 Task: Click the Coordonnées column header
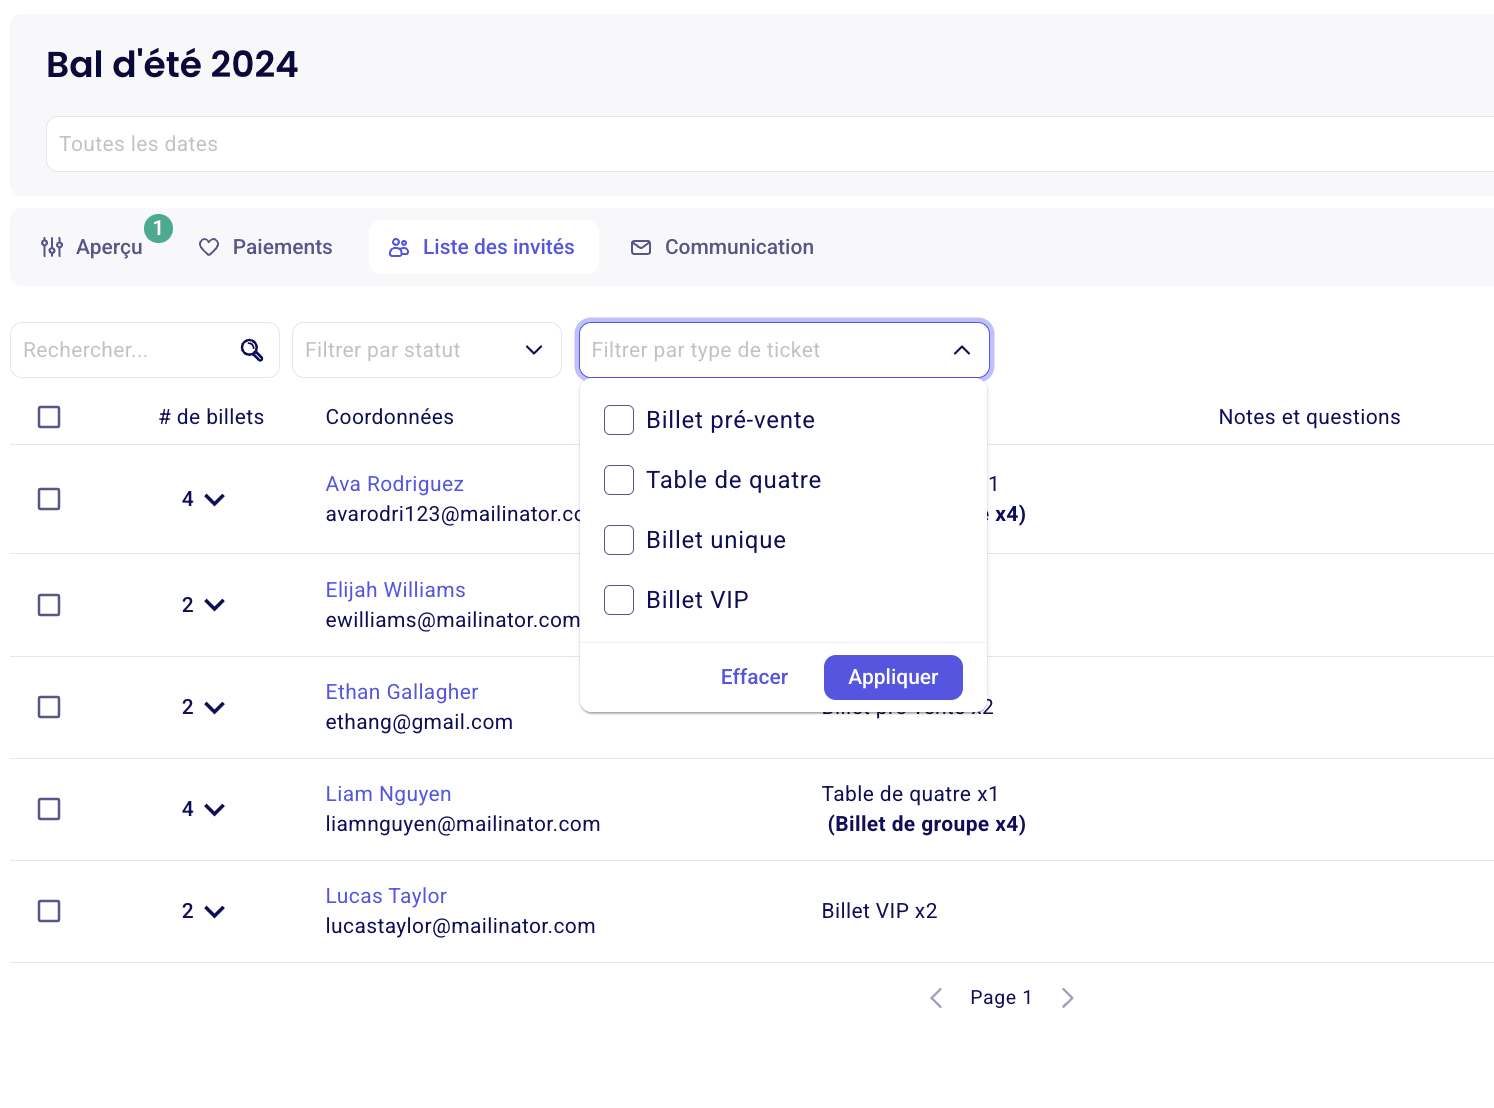click(389, 417)
